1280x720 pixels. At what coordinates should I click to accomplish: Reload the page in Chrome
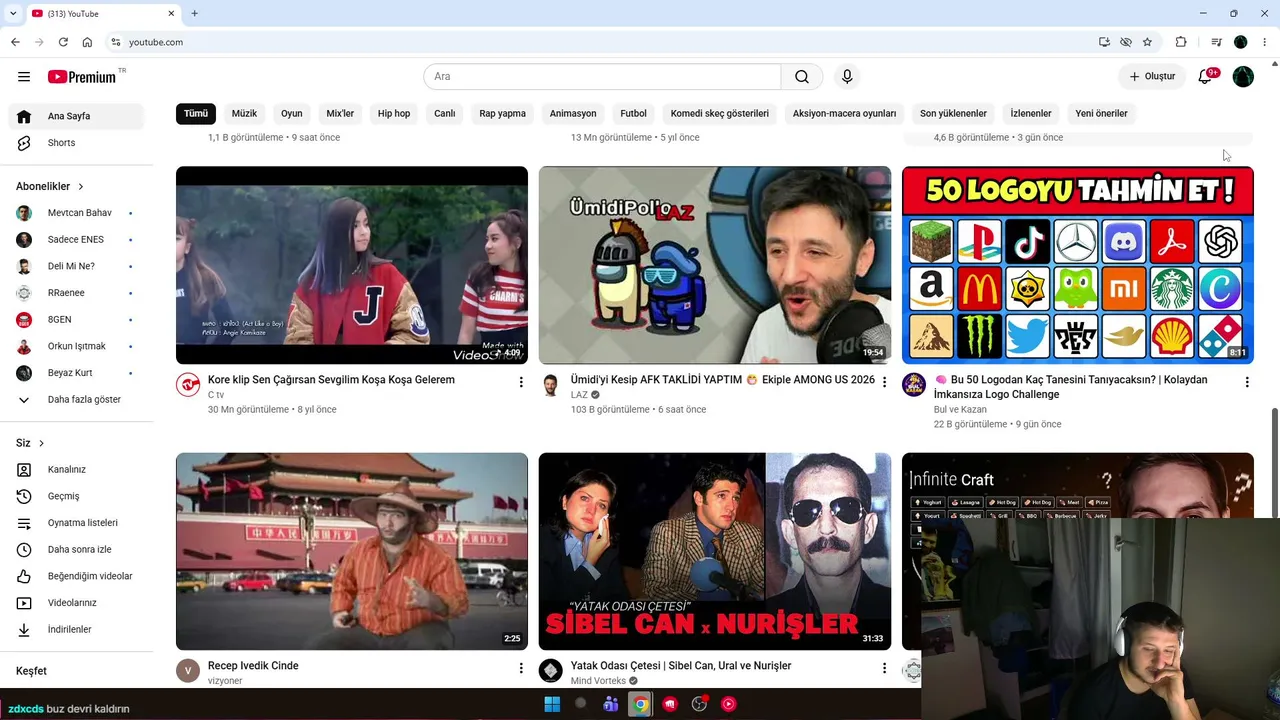(63, 42)
